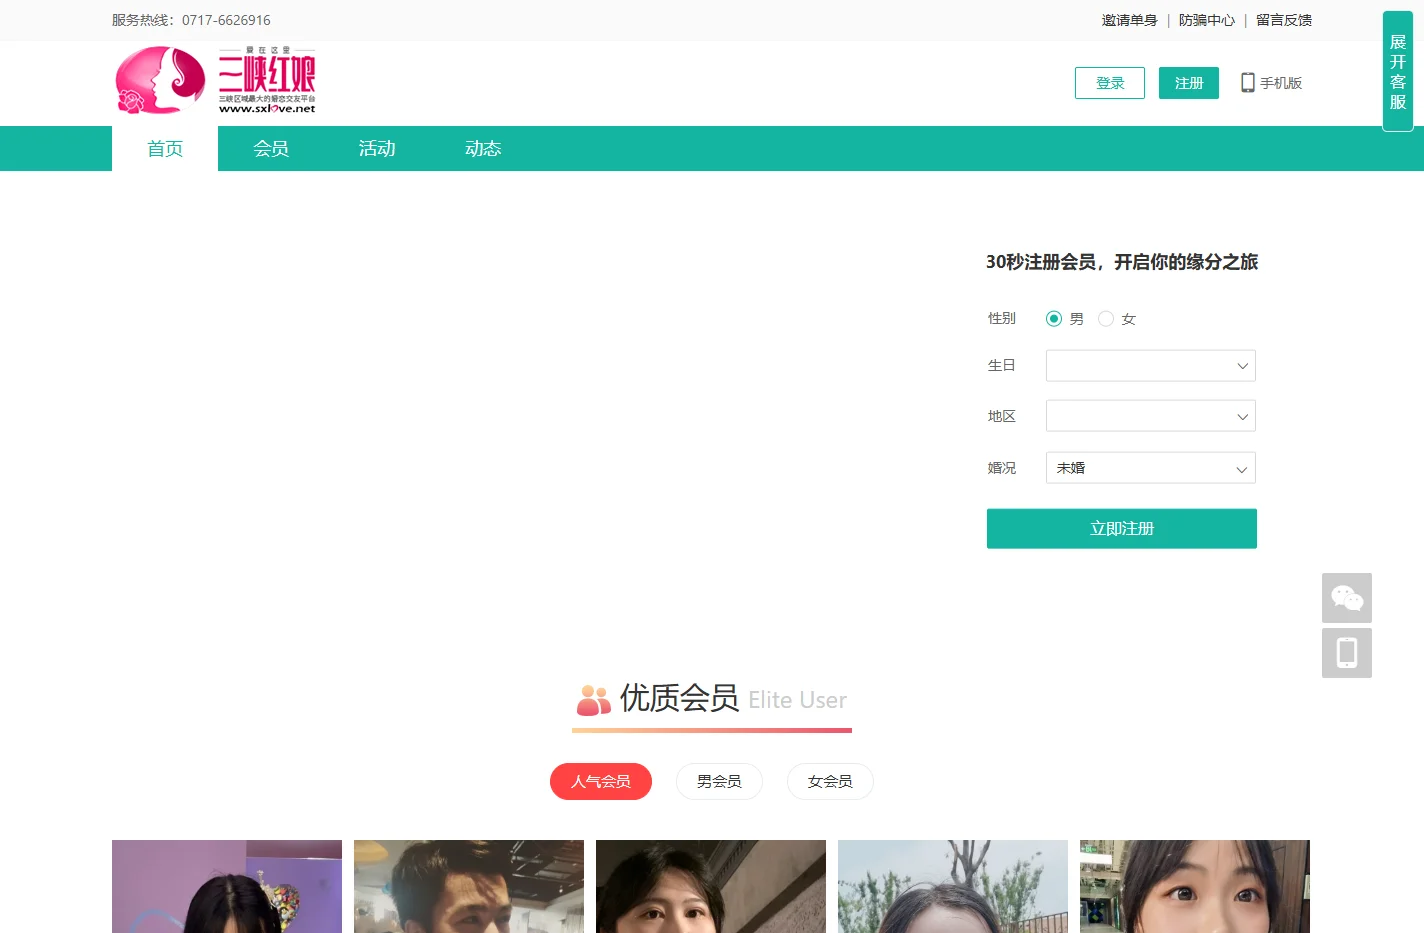Click the phone icon beside 手机版

click(x=1247, y=83)
